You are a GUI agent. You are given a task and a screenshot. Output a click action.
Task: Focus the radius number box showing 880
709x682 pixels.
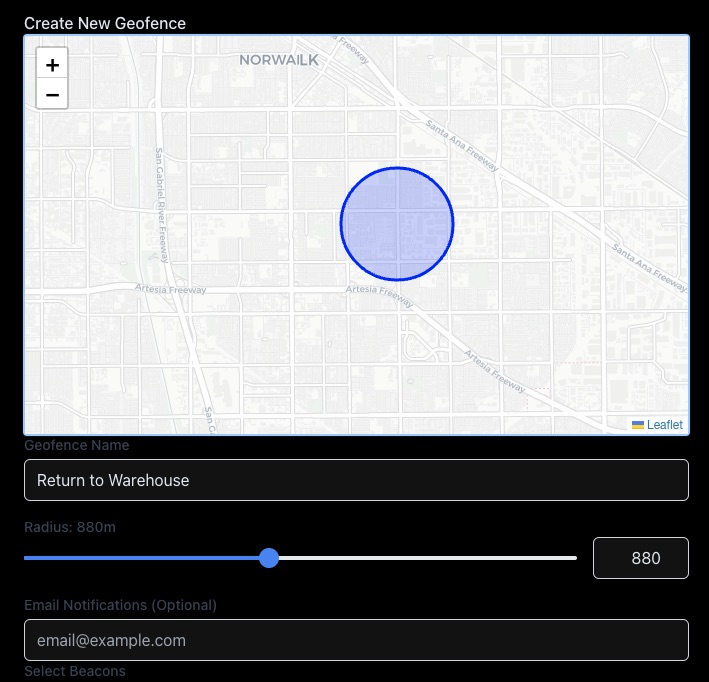point(640,558)
